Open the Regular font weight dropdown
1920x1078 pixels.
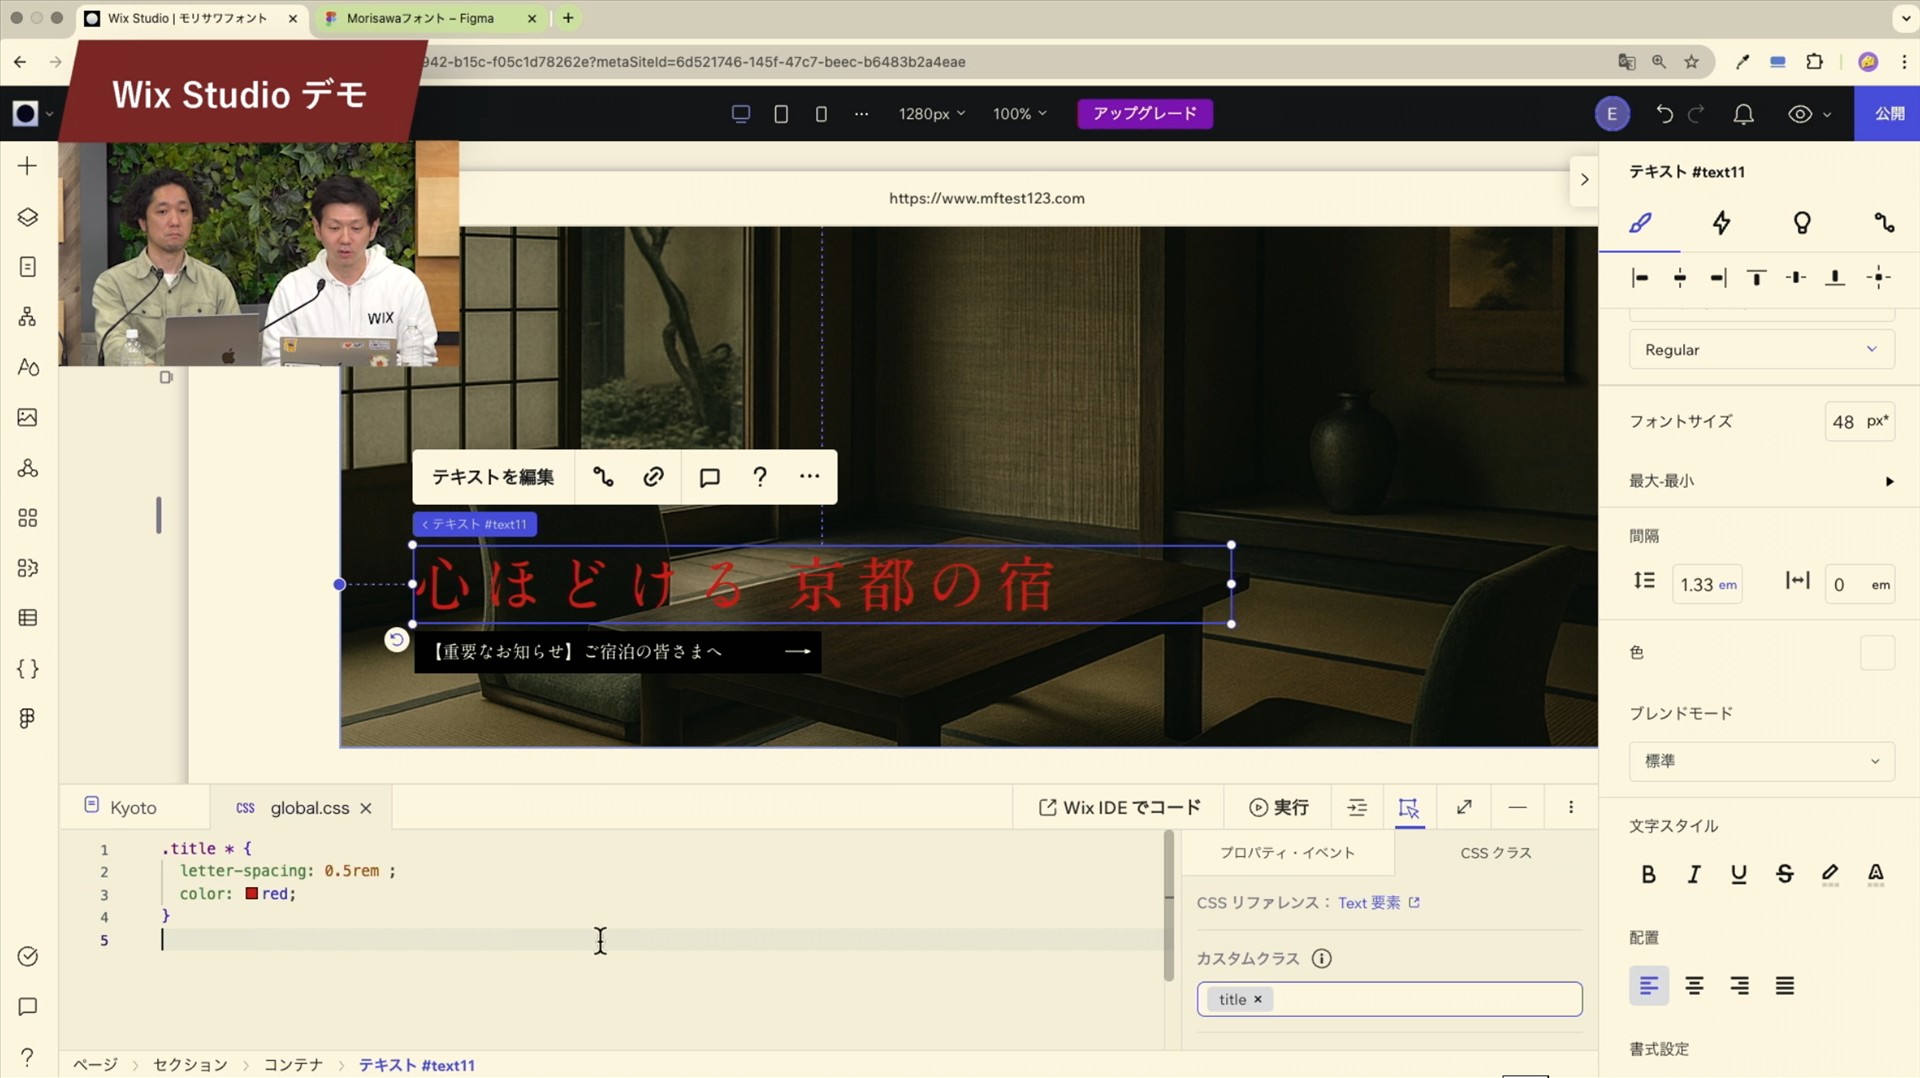tap(1761, 350)
